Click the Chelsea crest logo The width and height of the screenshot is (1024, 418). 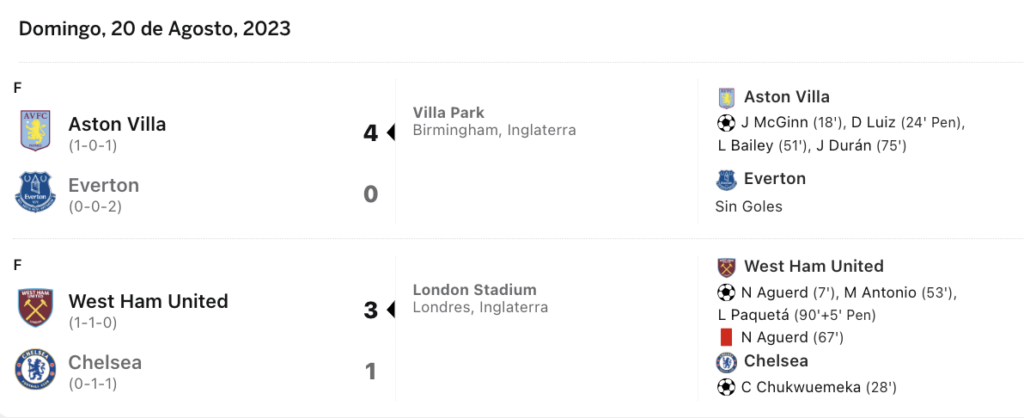click(x=35, y=370)
